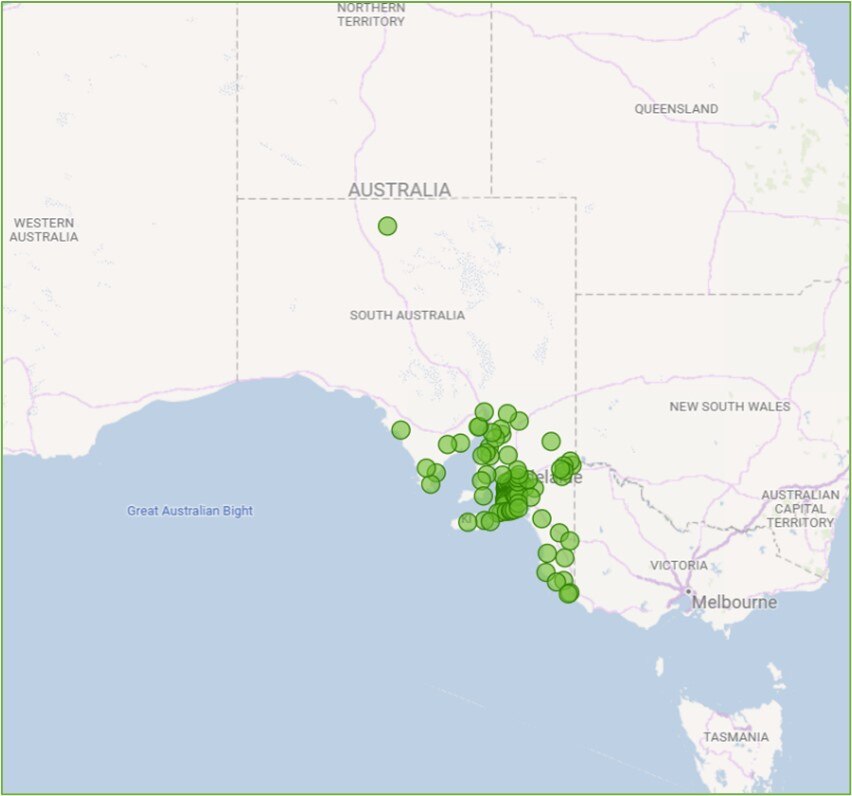Click the AUSTRALIA country label
This screenshot has width=852, height=796.
tap(399, 190)
